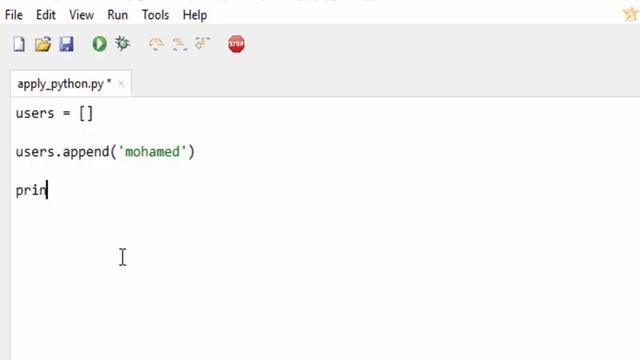Click the Step into debug icon

pos(180,44)
